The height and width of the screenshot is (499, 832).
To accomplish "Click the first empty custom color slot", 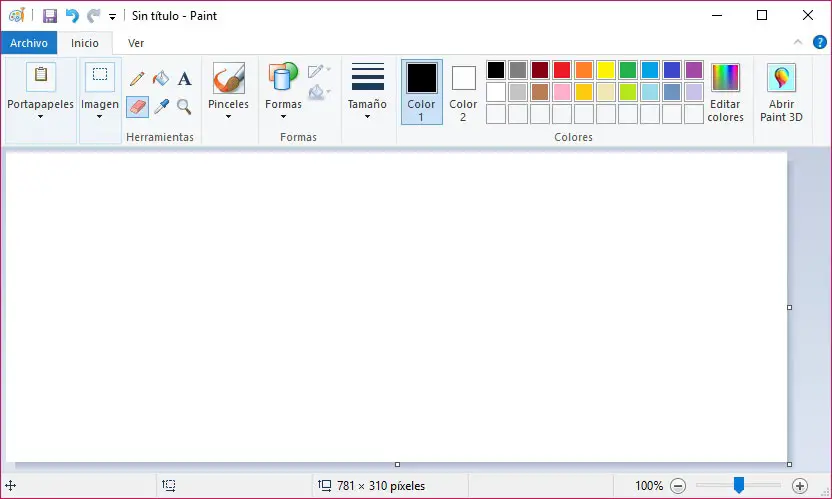I will click(496, 114).
